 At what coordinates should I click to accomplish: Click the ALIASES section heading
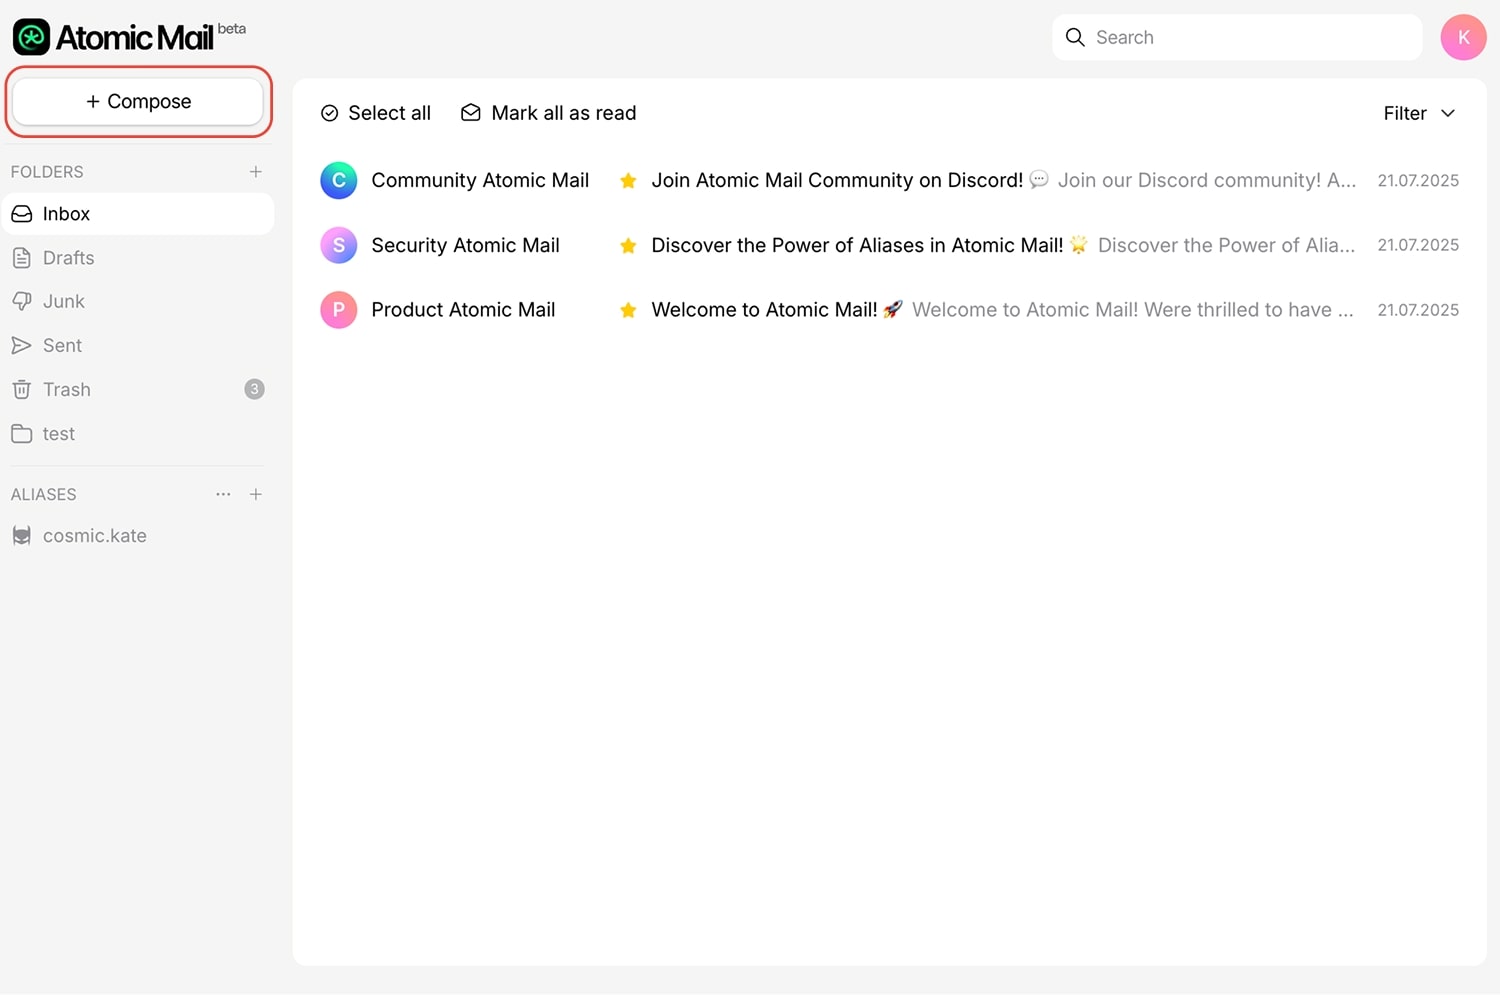tap(43, 494)
